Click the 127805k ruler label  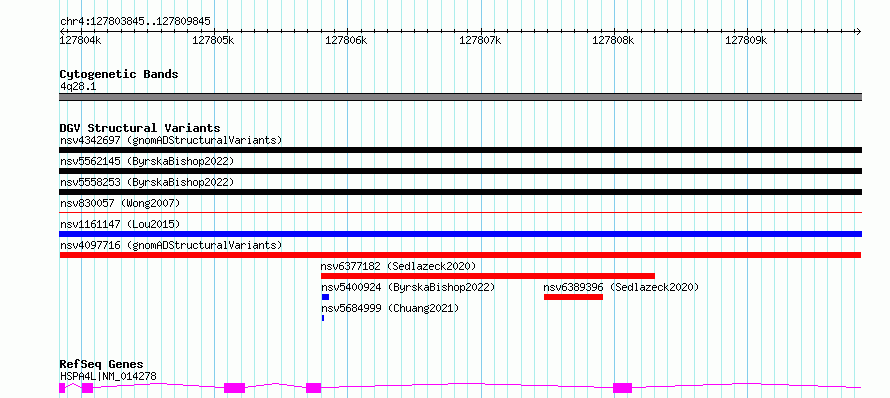(213, 40)
